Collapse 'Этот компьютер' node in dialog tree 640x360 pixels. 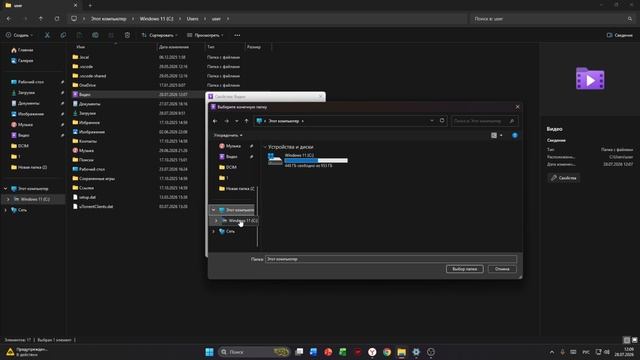point(213,210)
